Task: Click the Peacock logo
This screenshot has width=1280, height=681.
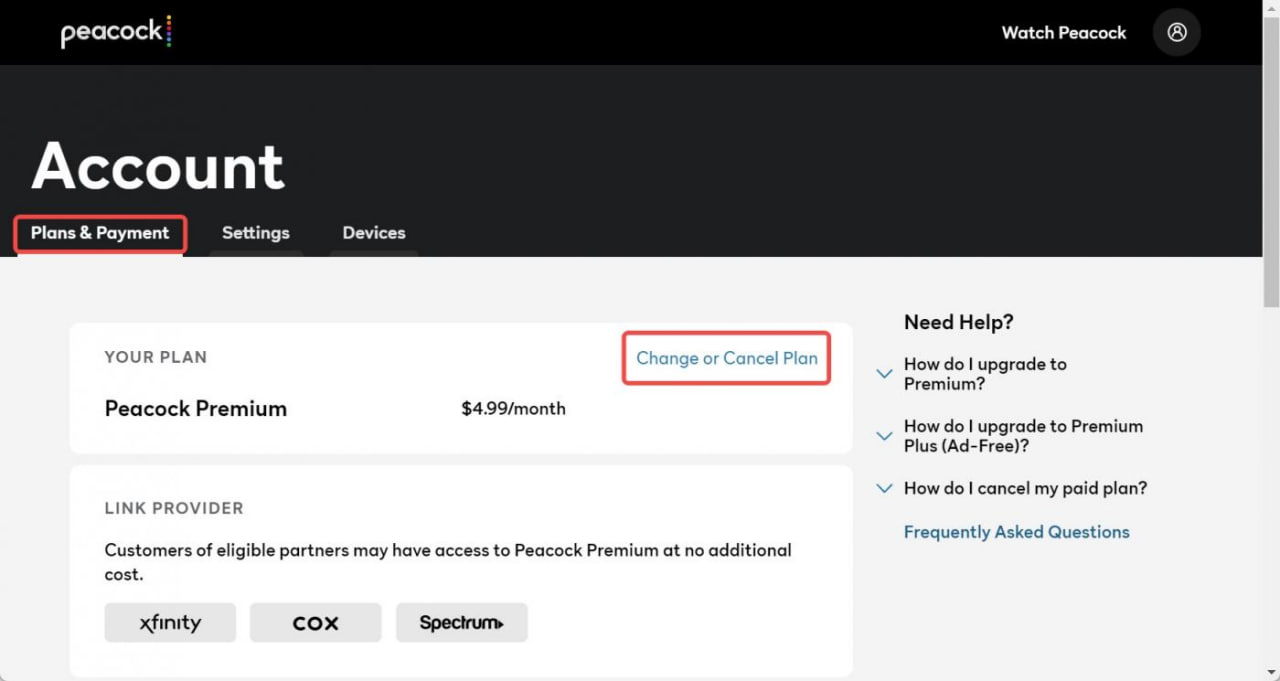Action: click(115, 32)
